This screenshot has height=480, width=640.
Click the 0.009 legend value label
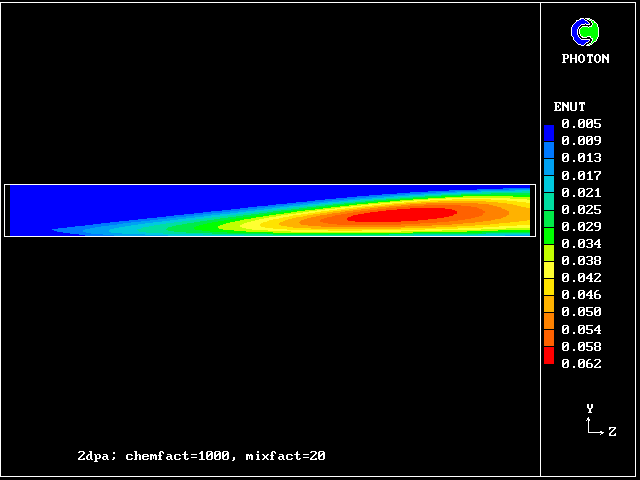[581, 141]
